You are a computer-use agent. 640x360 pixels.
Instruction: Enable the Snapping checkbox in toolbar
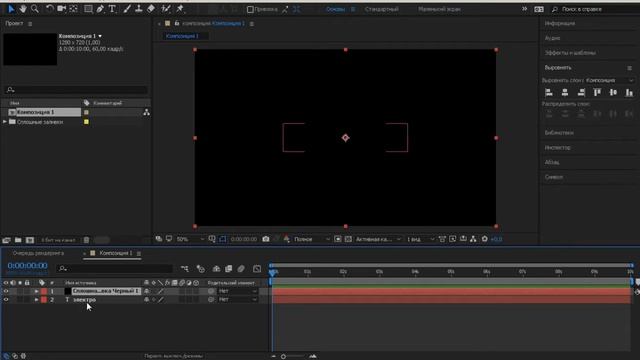[x=250, y=9]
